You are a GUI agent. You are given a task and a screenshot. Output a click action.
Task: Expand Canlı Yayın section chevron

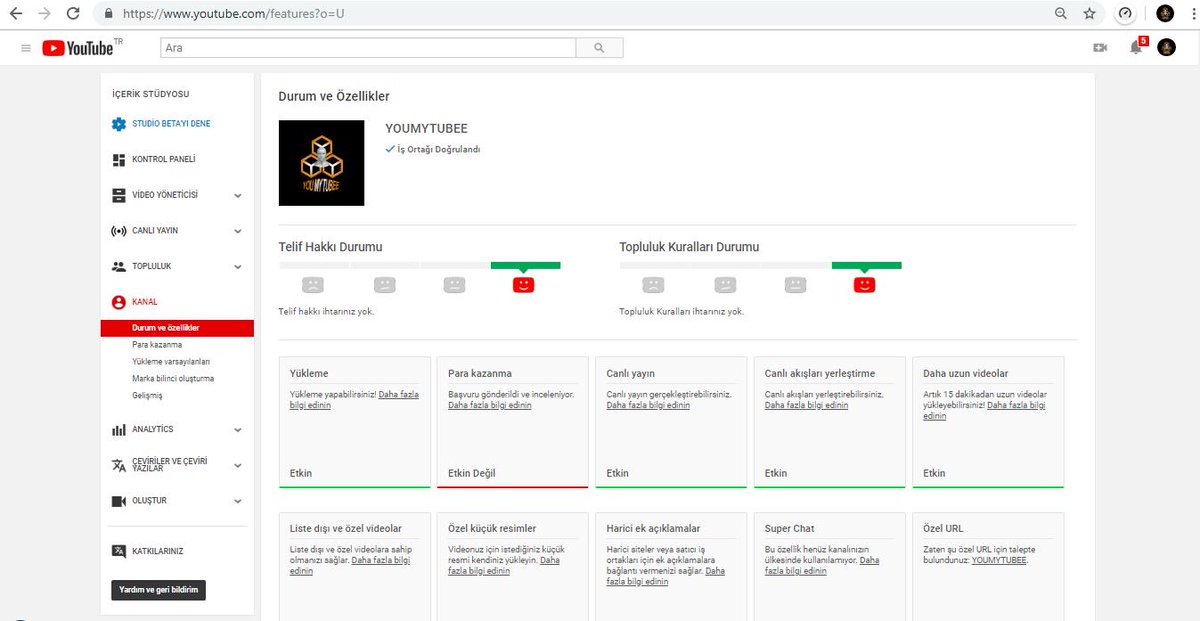(x=238, y=231)
